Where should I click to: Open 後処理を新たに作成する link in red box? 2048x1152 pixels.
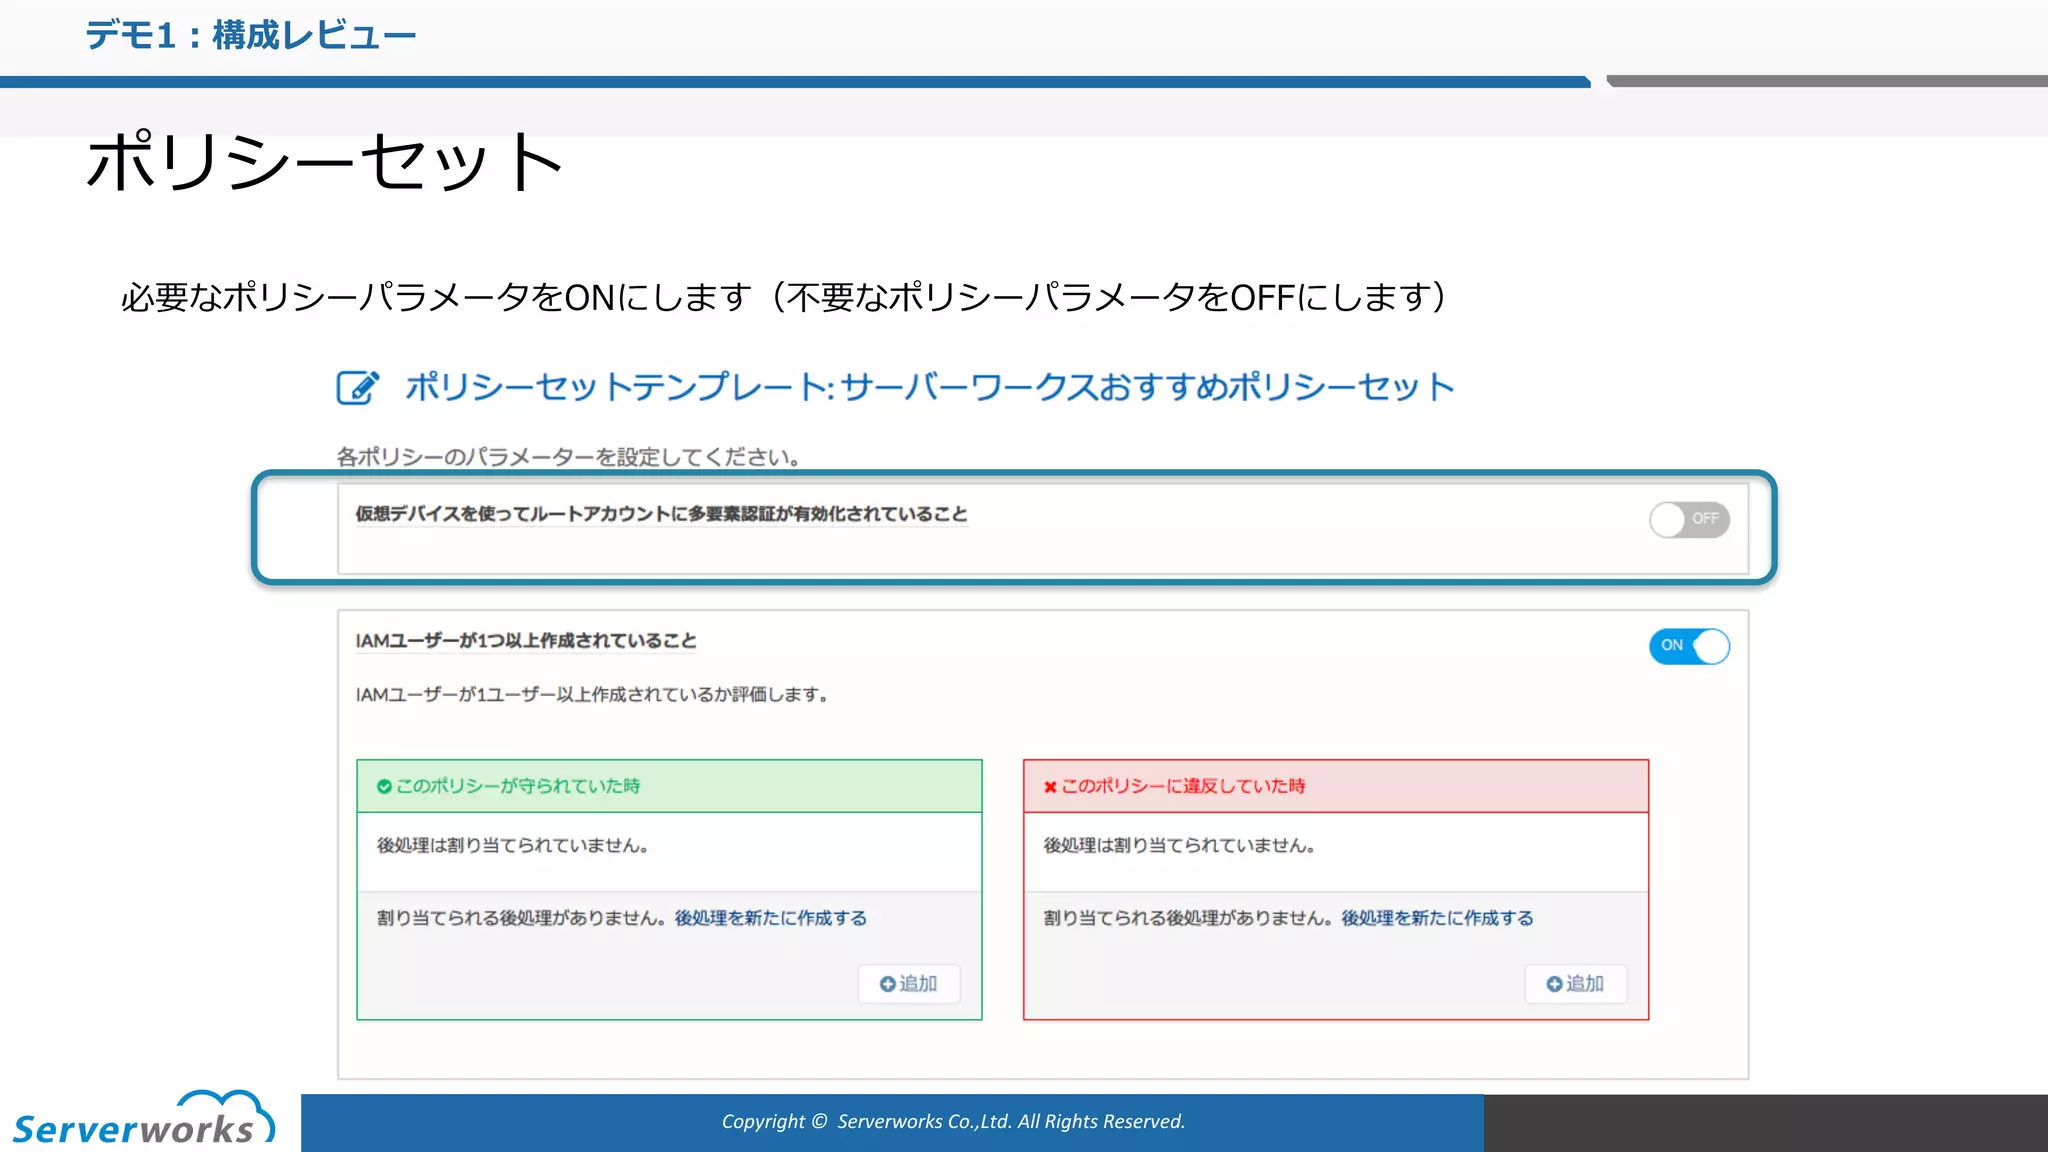pos(1437,918)
